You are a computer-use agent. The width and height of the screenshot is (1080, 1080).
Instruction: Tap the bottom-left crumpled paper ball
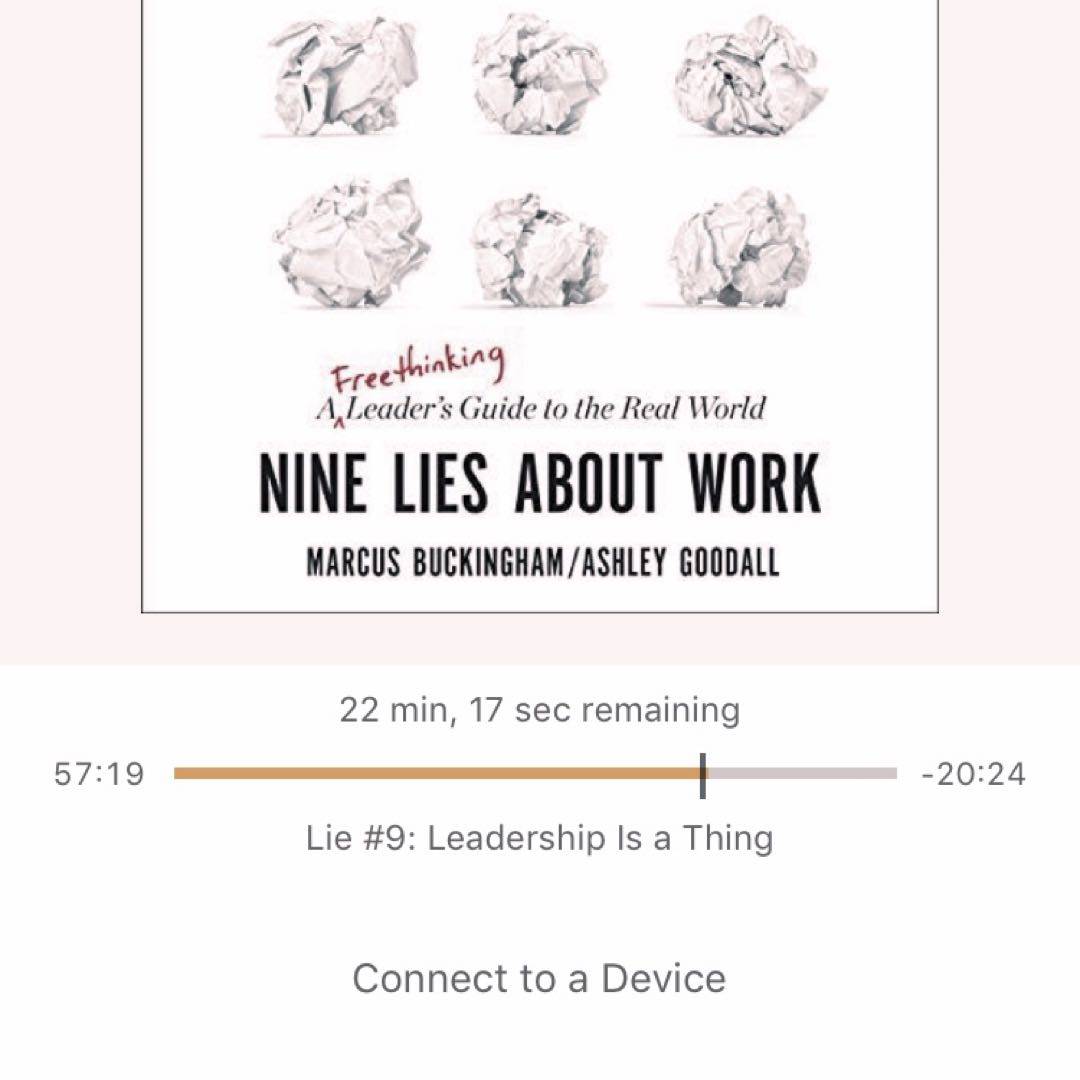[351, 242]
